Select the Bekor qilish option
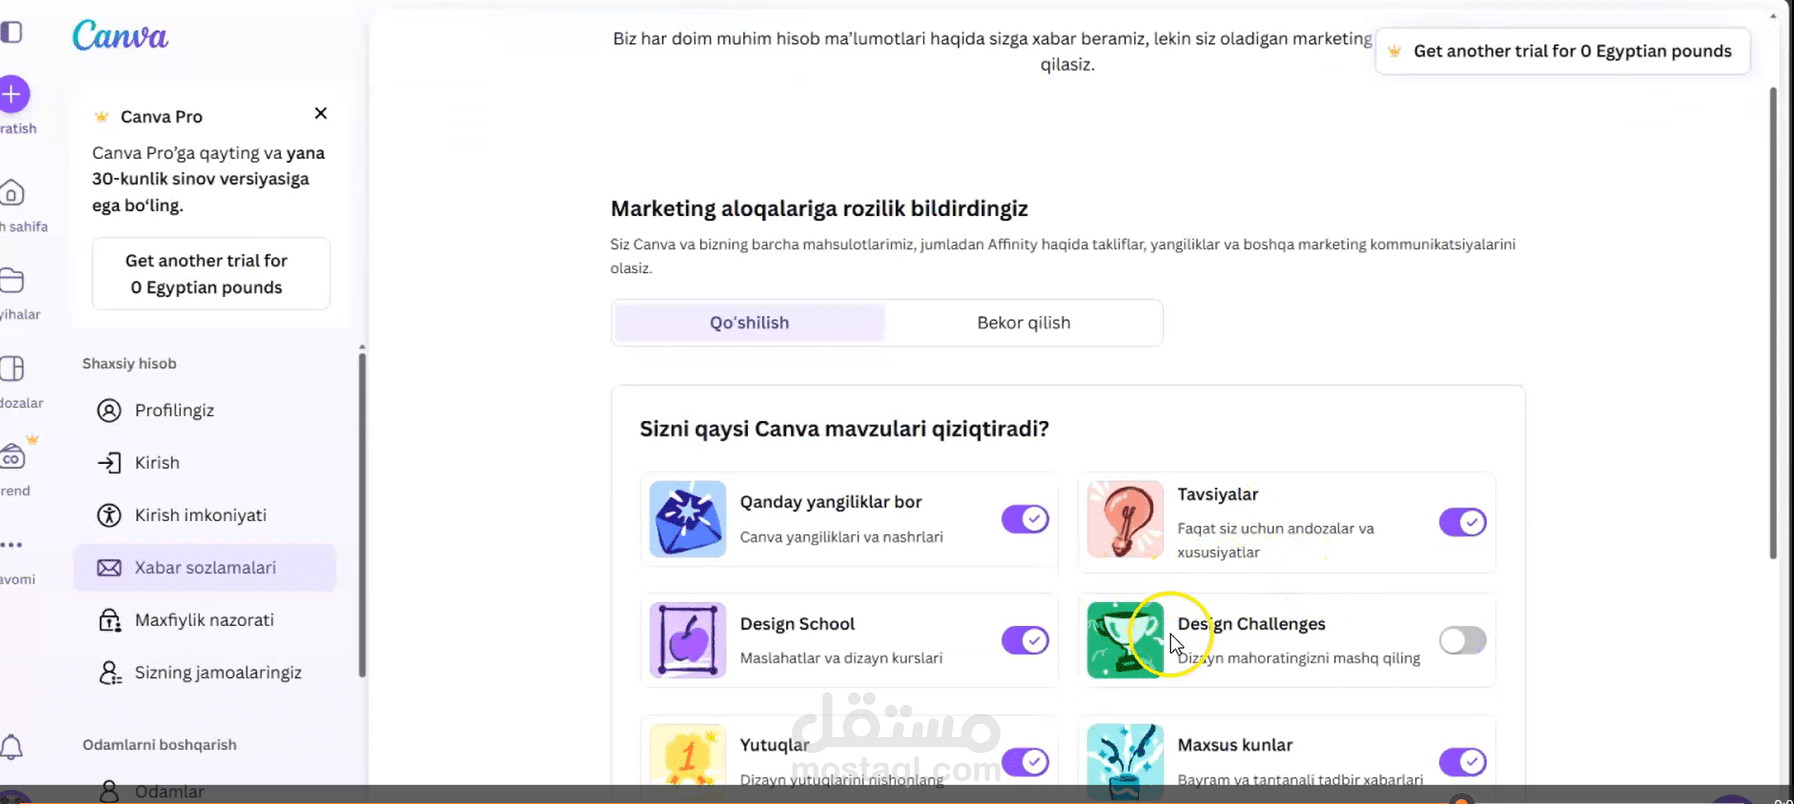1794x804 pixels. (1023, 323)
